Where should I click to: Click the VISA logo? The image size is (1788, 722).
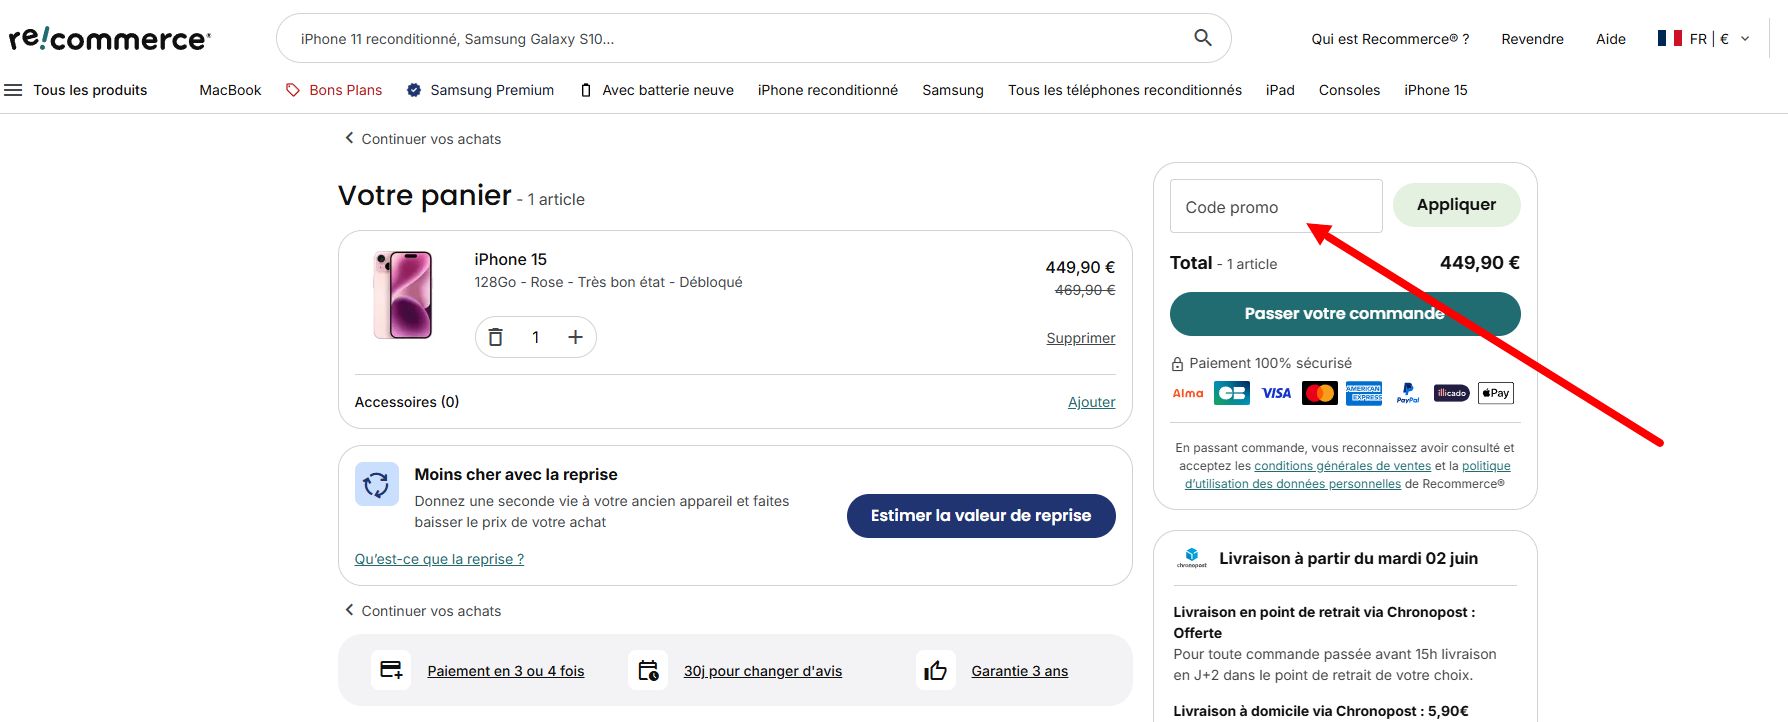click(x=1276, y=393)
